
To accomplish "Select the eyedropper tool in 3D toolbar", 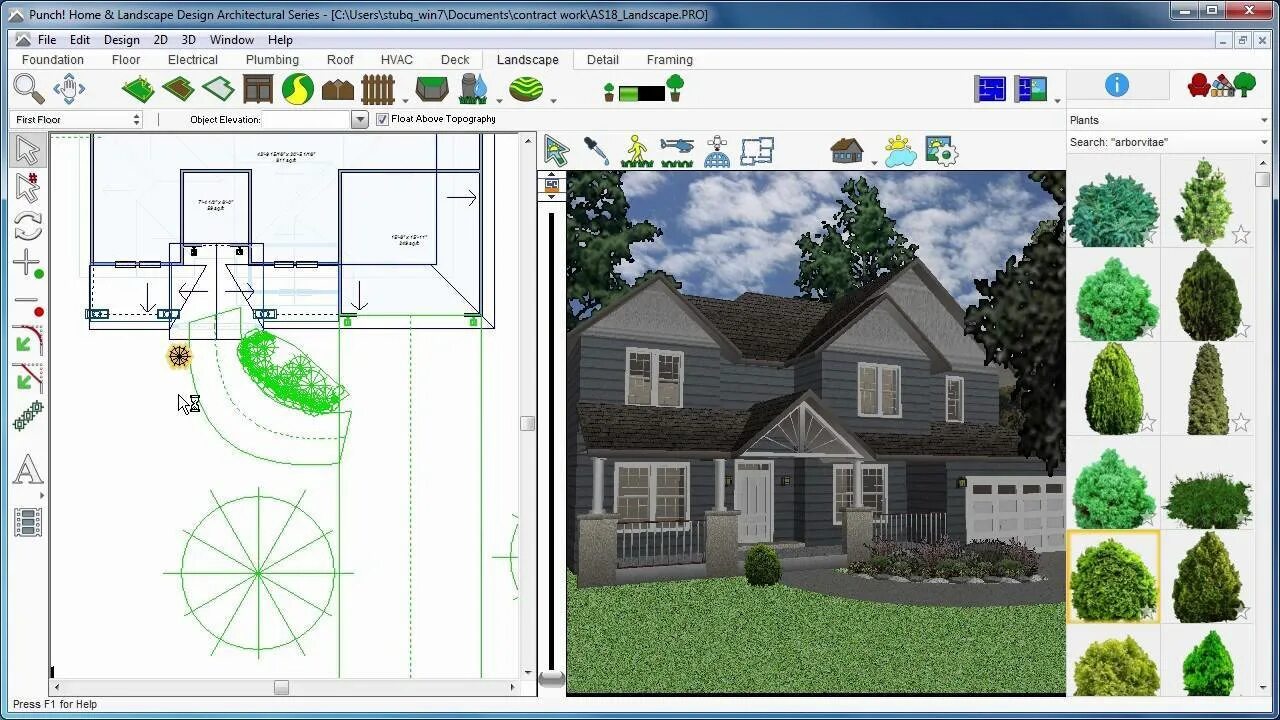I will pyautogui.click(x=597, y=151).
